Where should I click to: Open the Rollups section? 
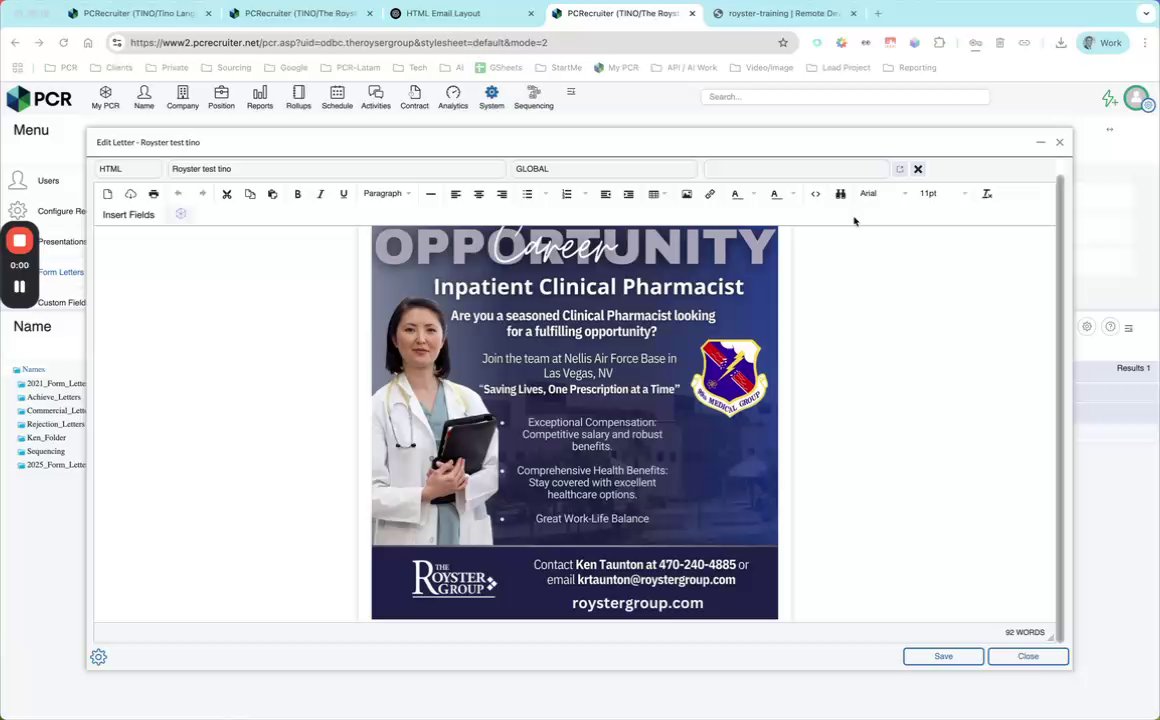click(x=298, y=97)
